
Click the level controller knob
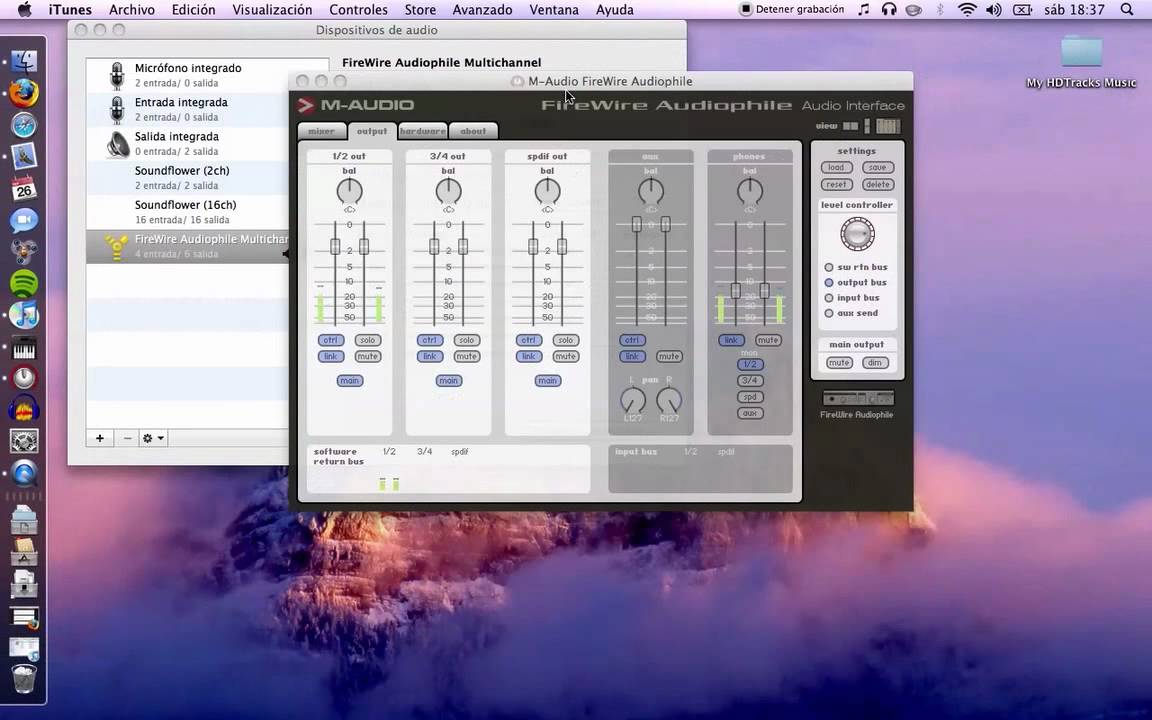pos(857,235)
